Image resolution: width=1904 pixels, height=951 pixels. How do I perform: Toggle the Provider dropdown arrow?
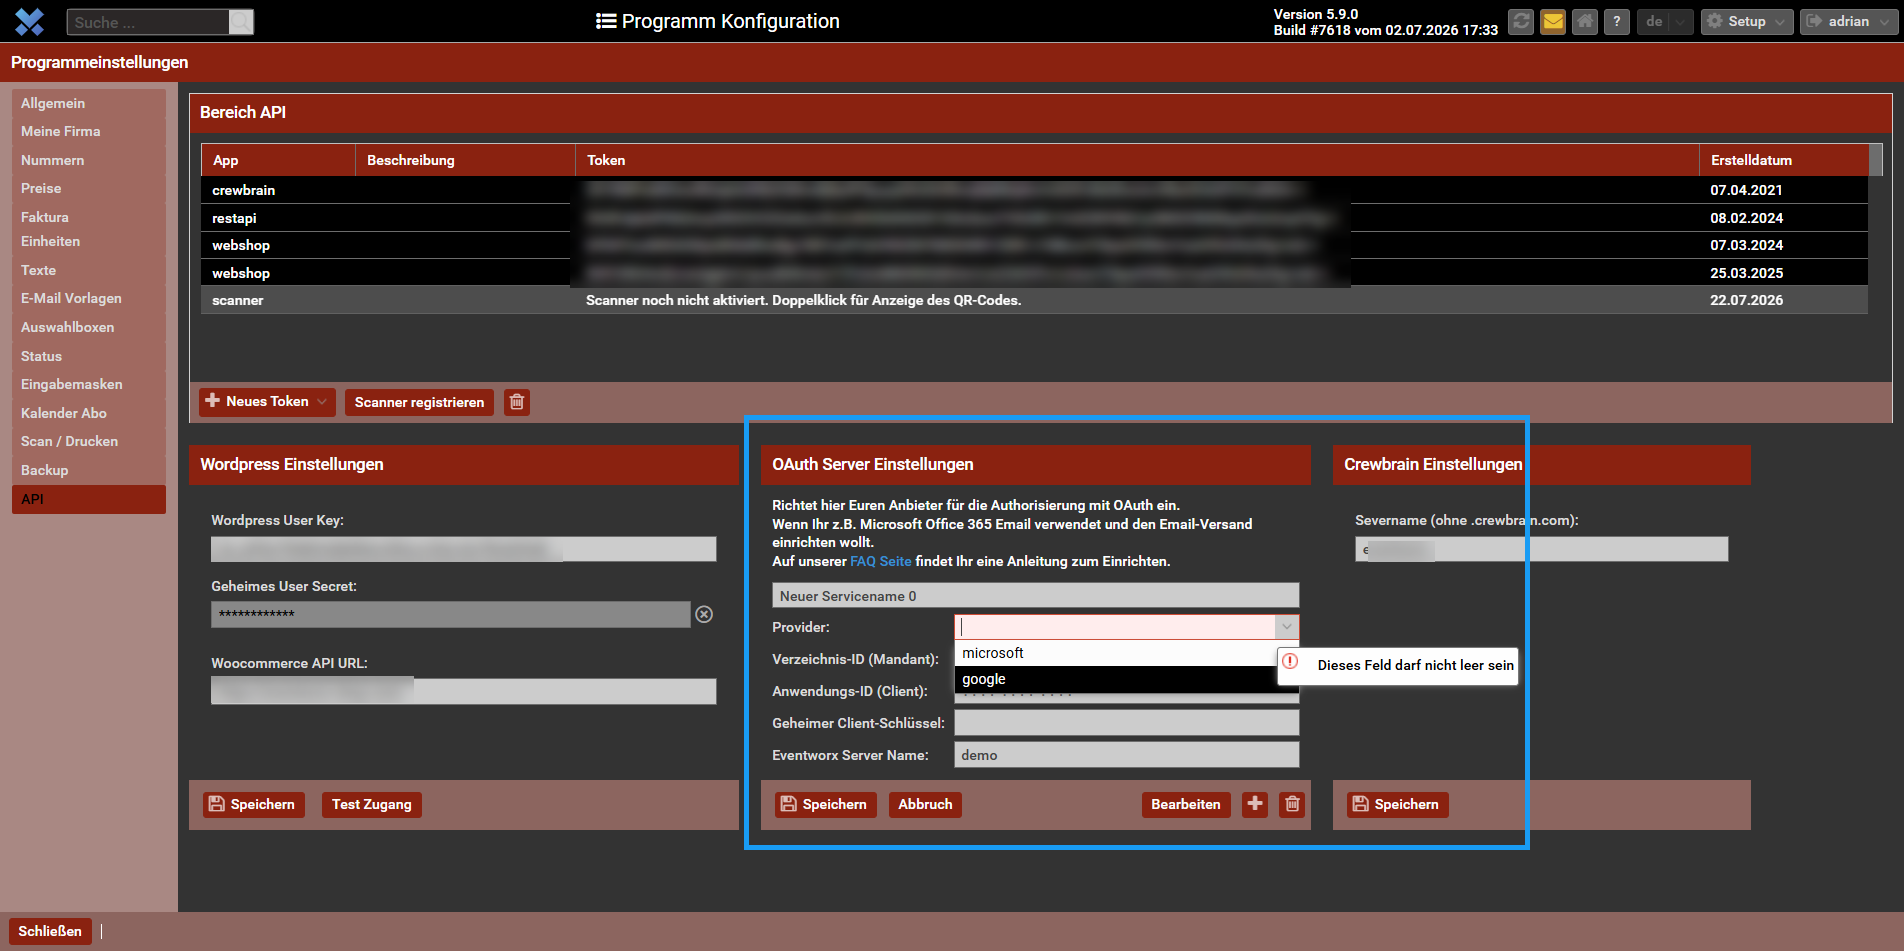1287,627
